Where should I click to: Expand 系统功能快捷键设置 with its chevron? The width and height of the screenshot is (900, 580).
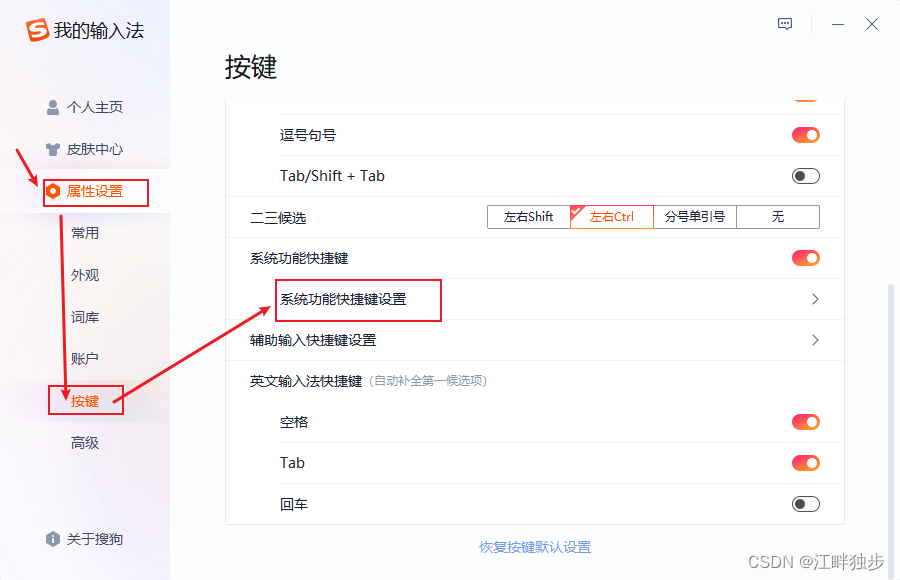click(x=816, y=299)
